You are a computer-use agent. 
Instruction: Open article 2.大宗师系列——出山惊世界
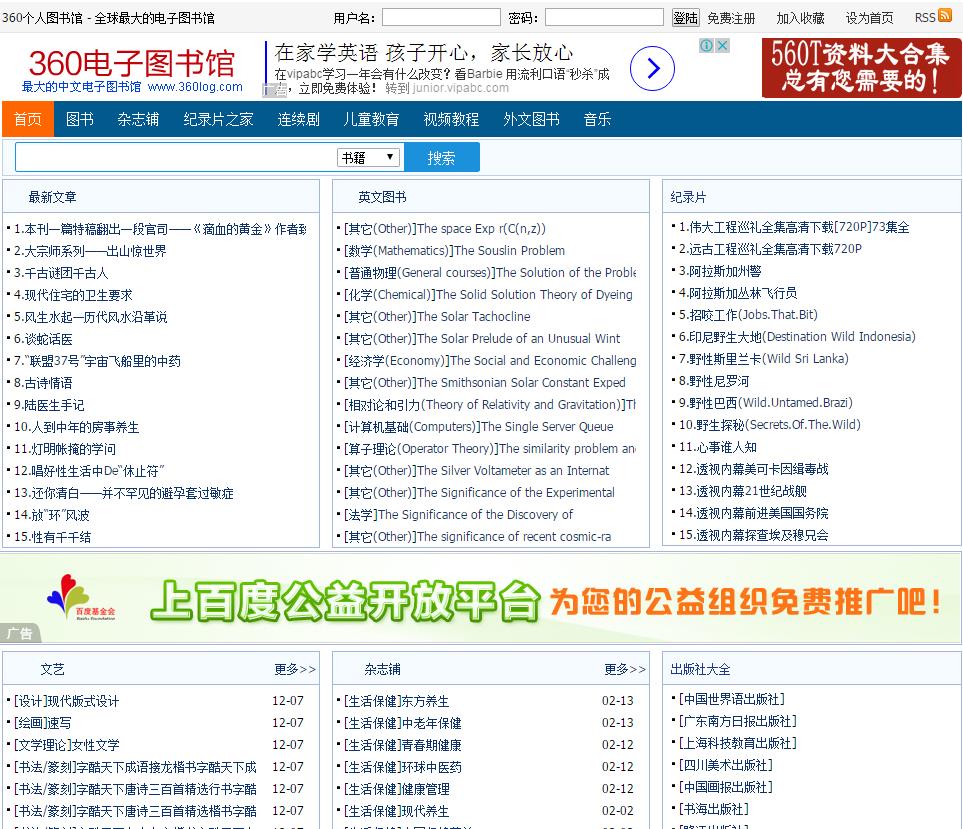90,251
